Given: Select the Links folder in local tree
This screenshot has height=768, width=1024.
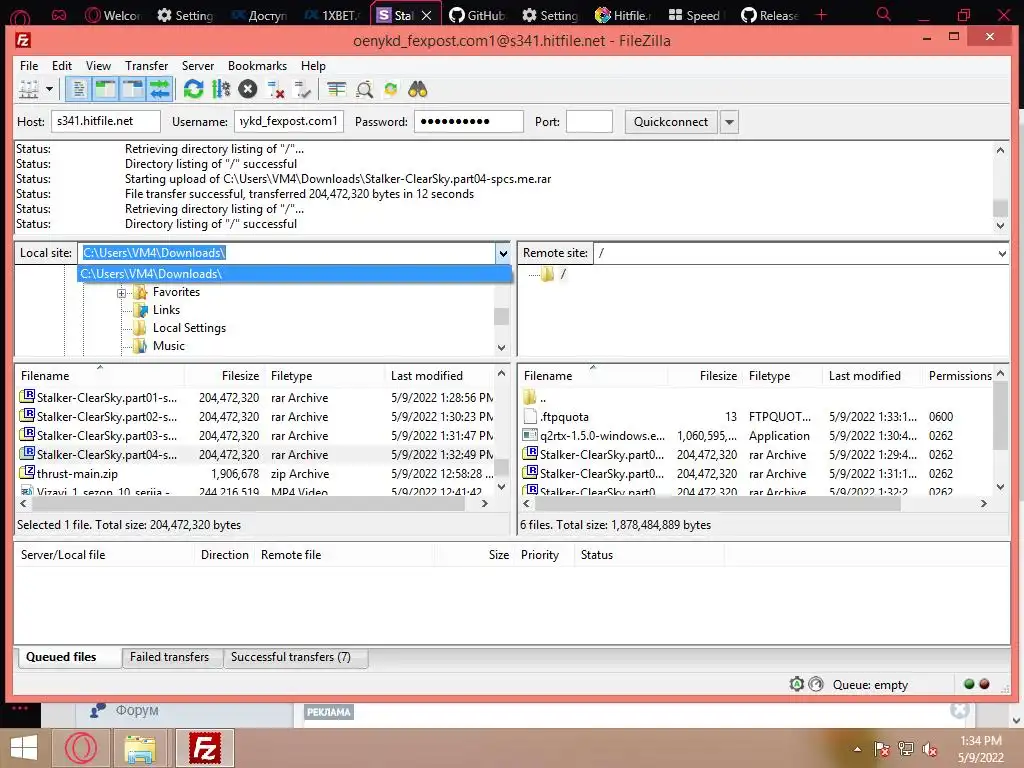Looking at the screenshot, I should [x=166, y=310].
